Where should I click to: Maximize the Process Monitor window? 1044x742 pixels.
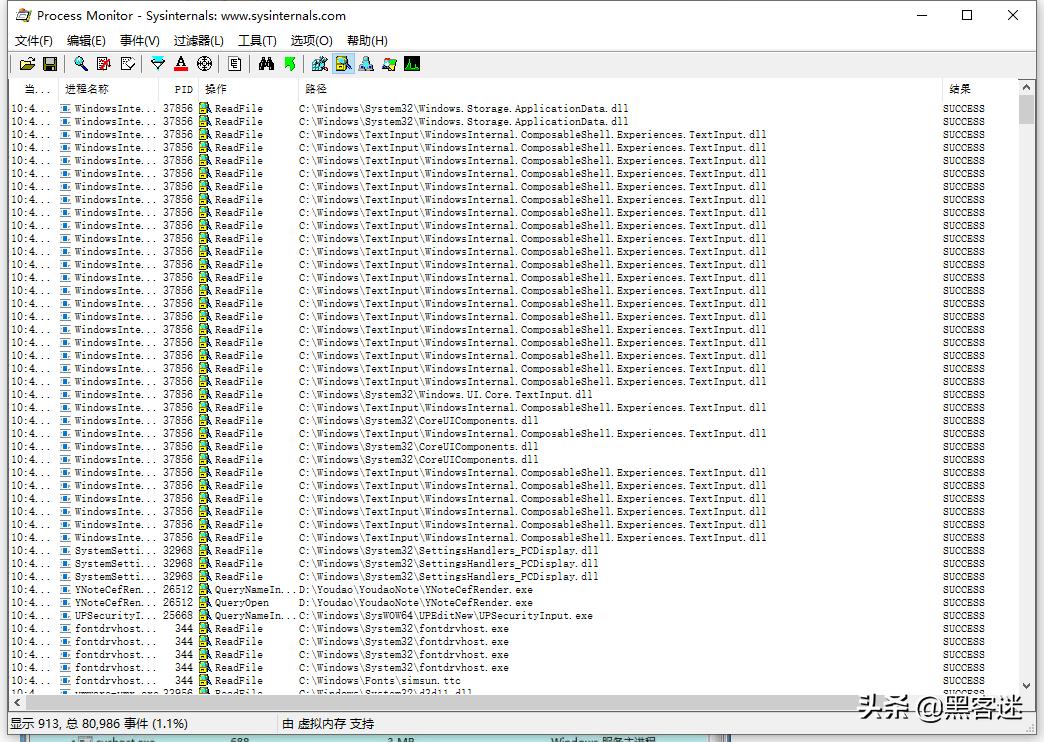tap(967, 15)
